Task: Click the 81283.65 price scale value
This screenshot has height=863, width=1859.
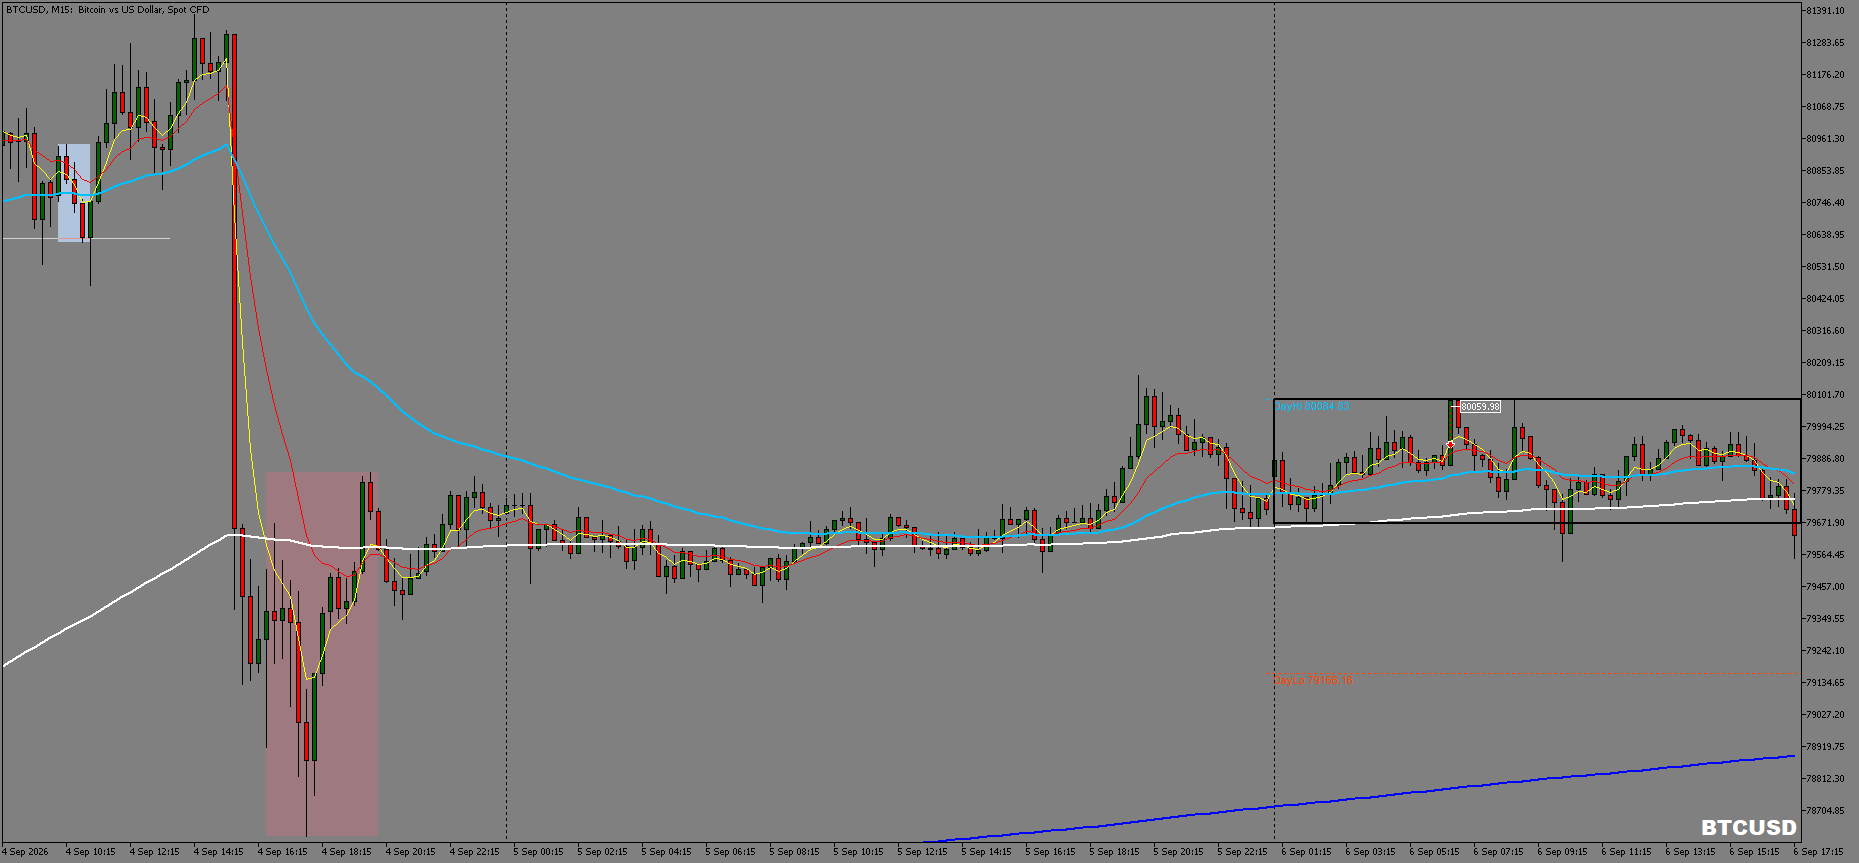Action: [x=1825, y=43]
